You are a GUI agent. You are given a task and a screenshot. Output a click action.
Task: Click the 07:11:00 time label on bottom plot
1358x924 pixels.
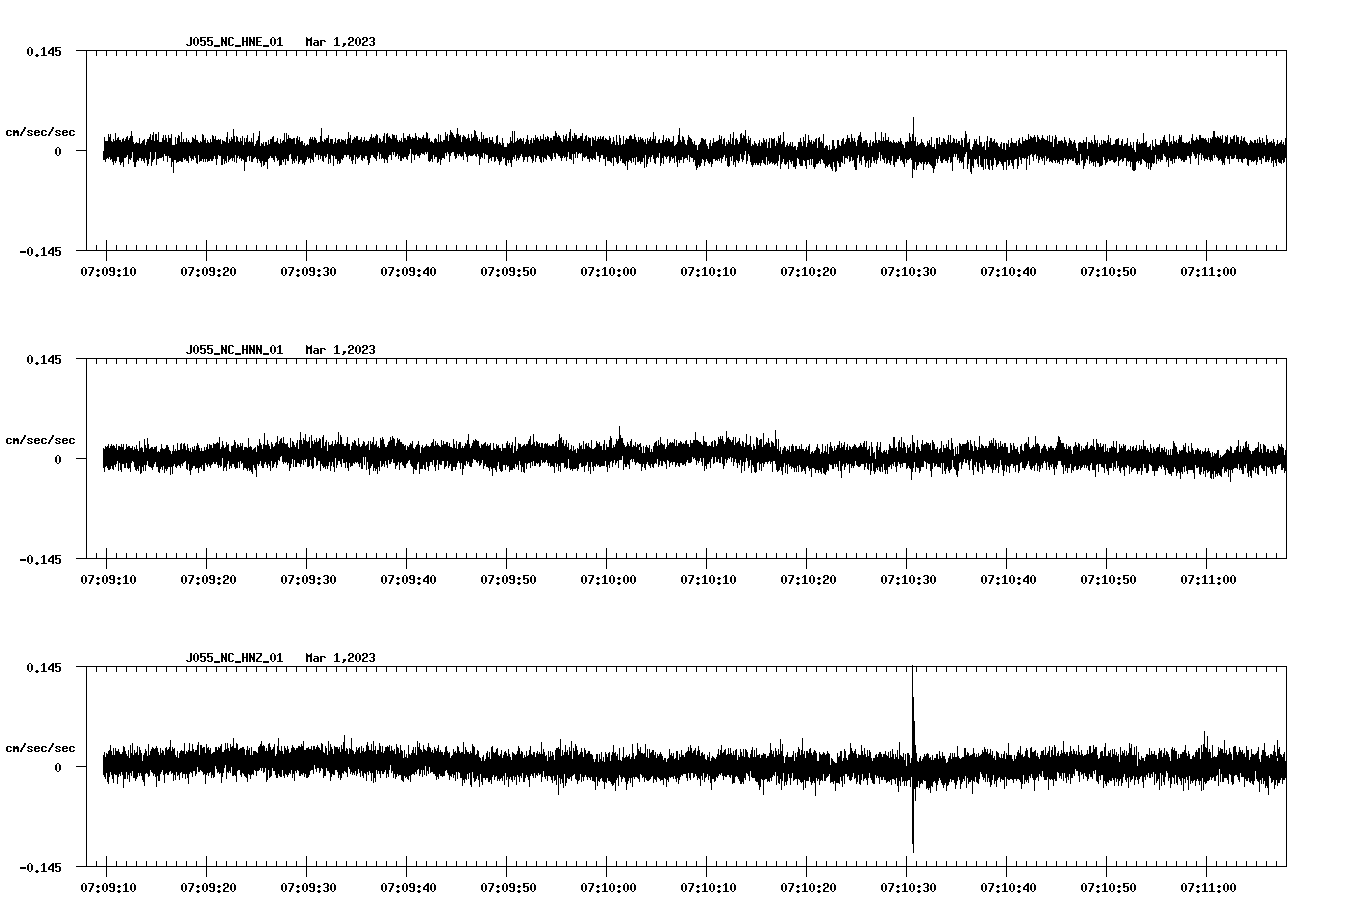pos(1209,885)
